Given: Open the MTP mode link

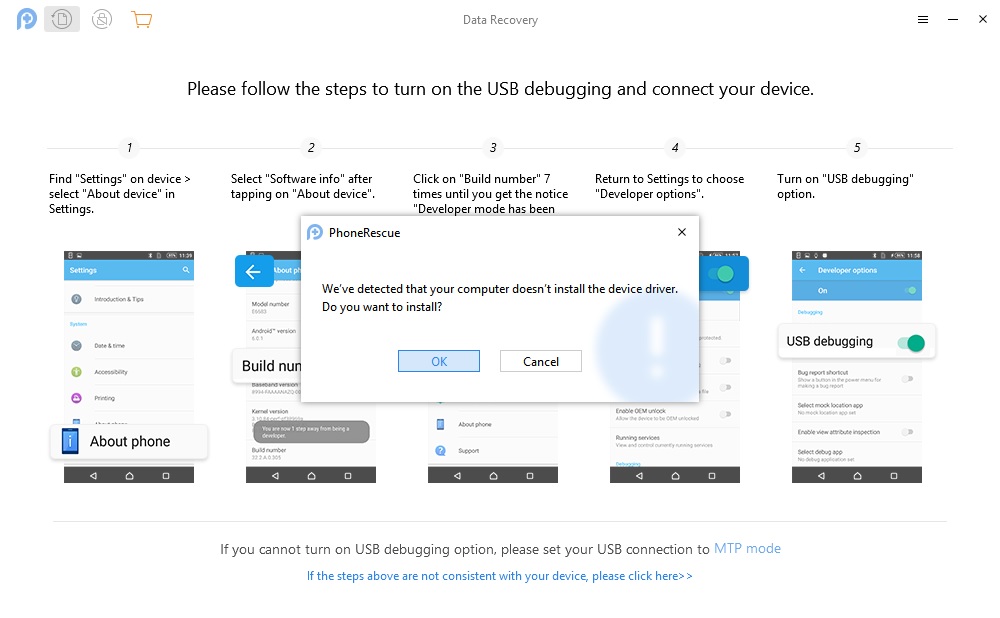Looking at the screenshot, I should [747, 548].
